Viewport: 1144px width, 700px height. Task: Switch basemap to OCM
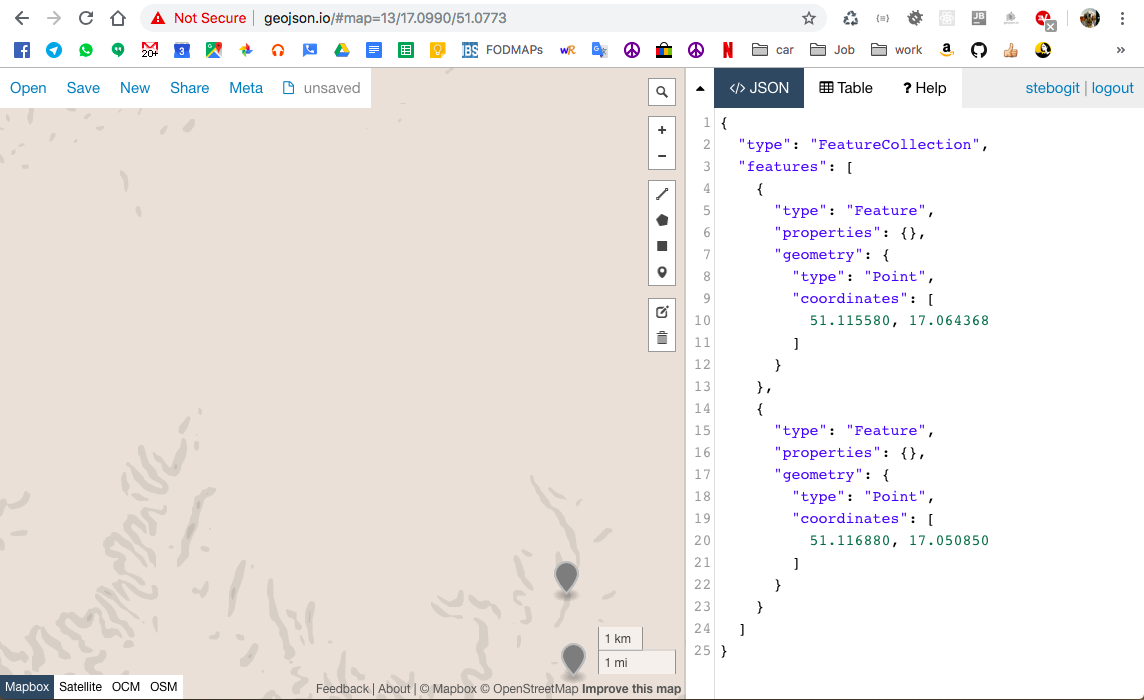pyautogui.click(x=125, y=687)
